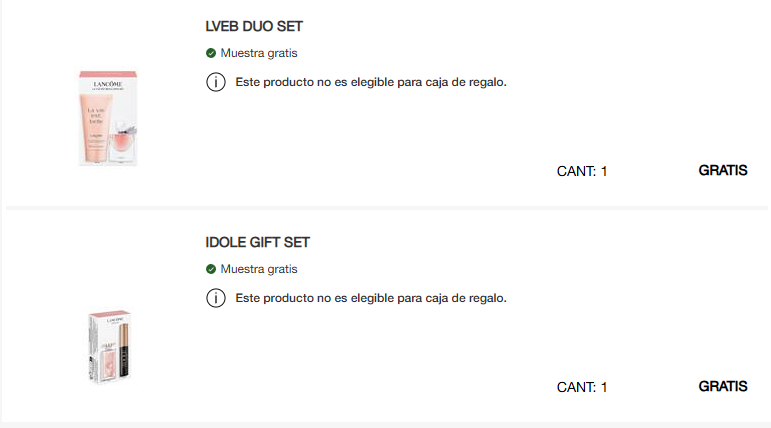Click the green check icon under LVEB DUO SET

click(211, 53)
